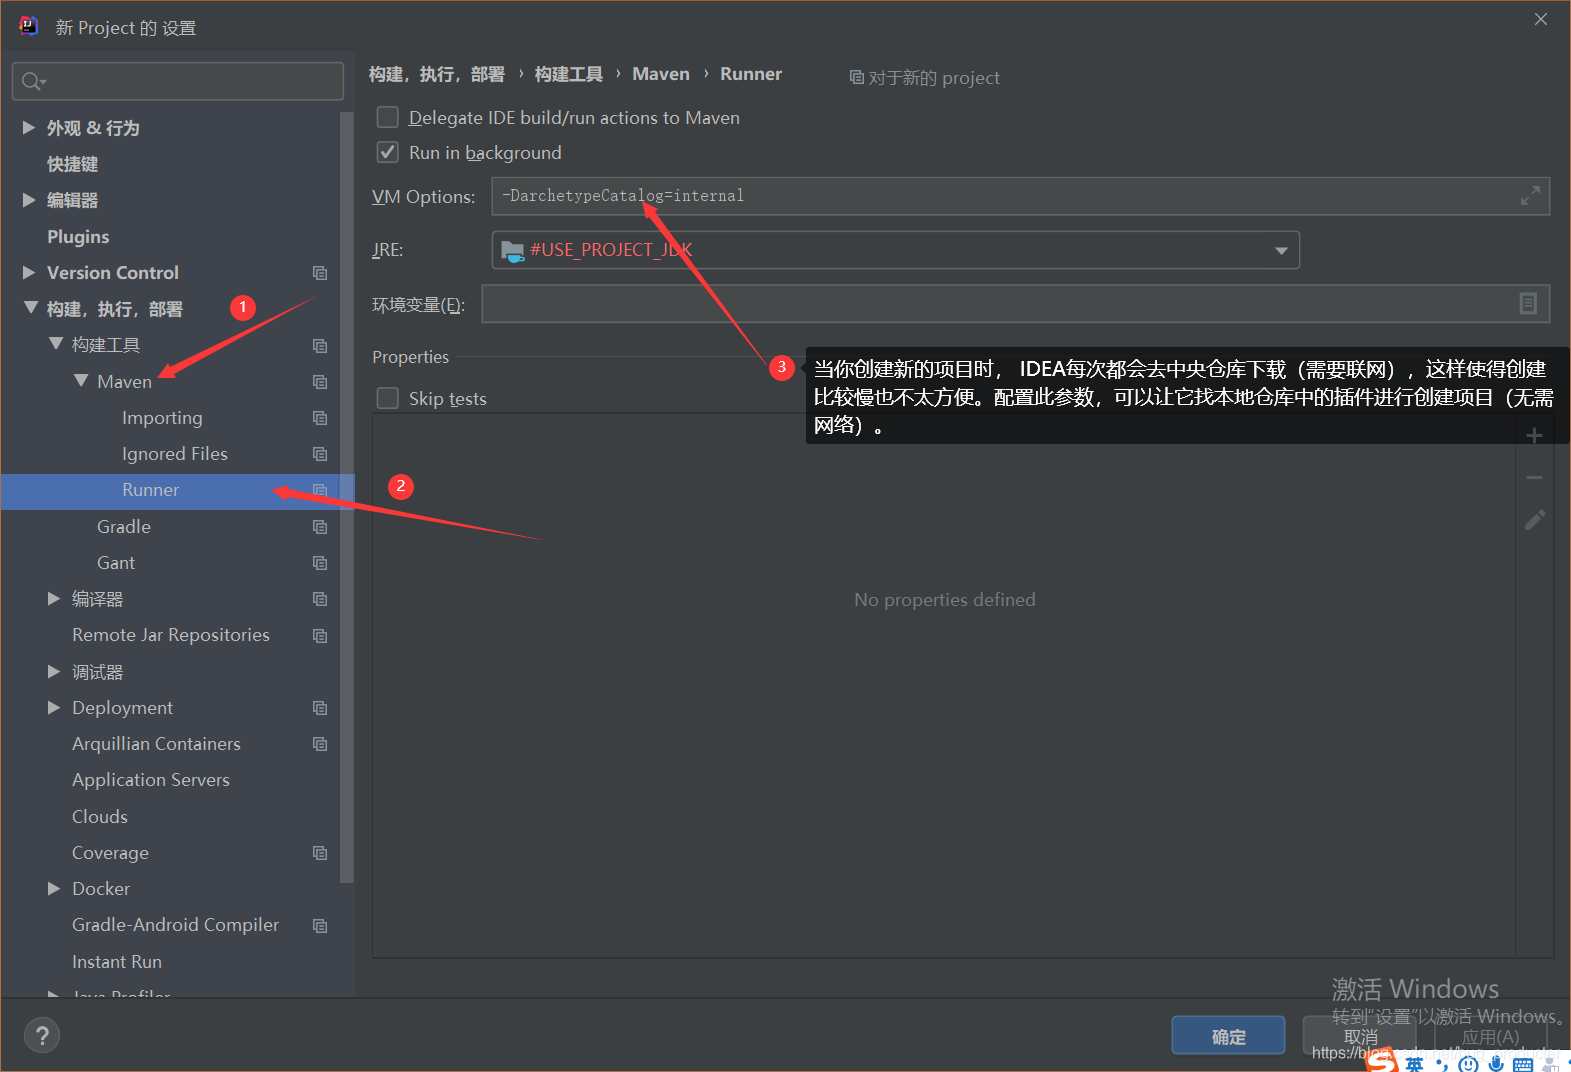Click project-level icon beside Arquillian Containers
Screen dimensions: 1571x1072
pos(320,744)
